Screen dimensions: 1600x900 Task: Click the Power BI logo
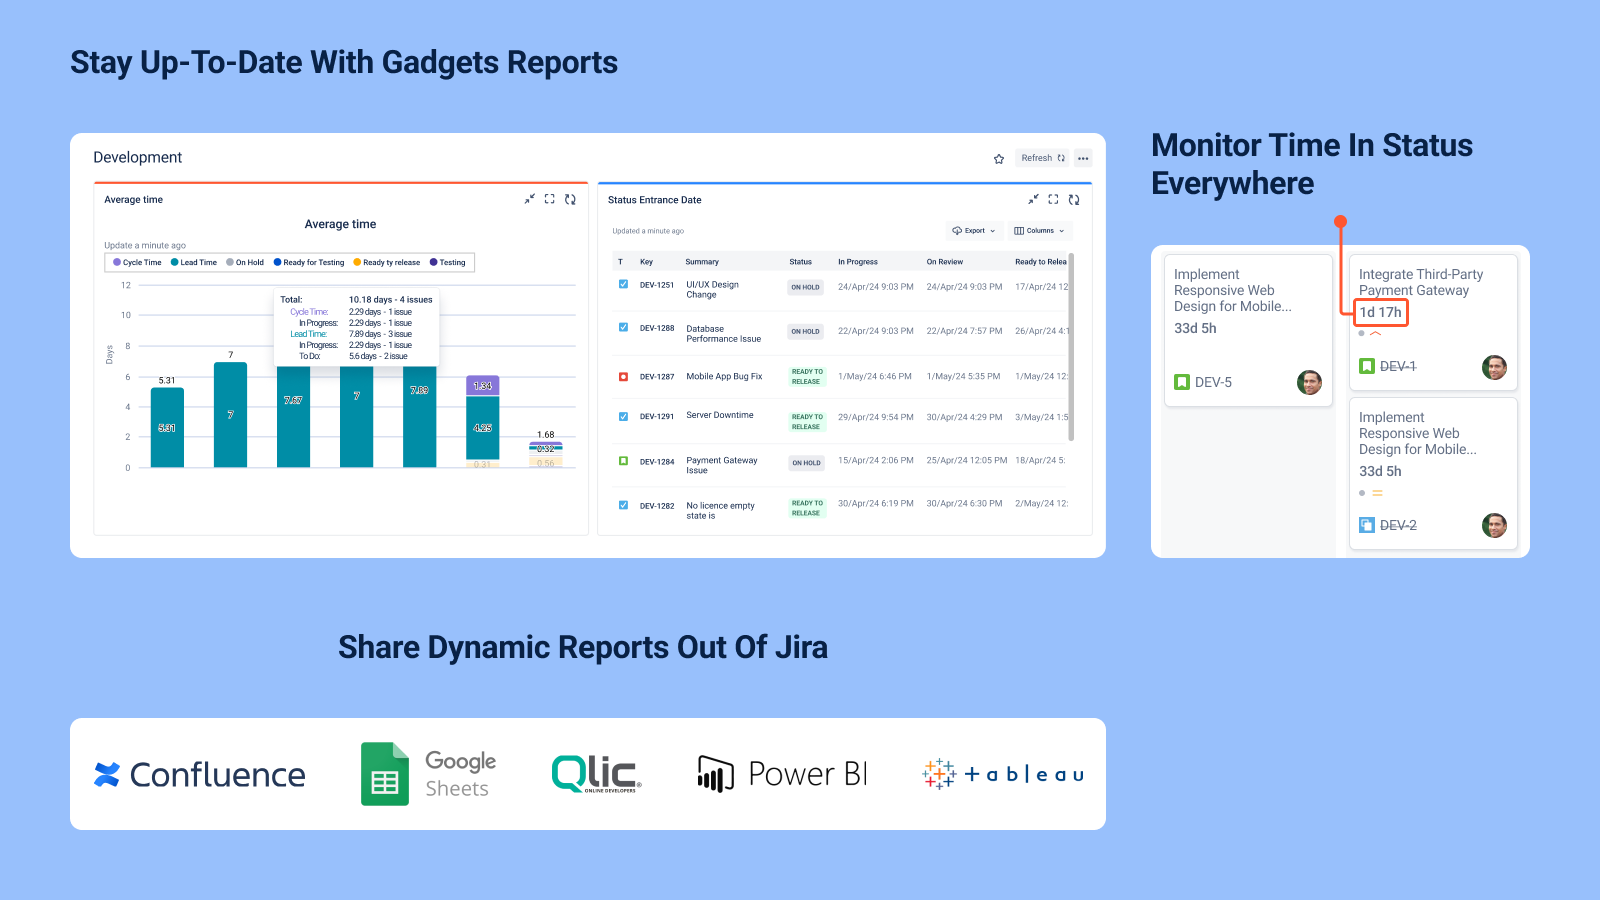pyautogui.click(x=783, y=774)
